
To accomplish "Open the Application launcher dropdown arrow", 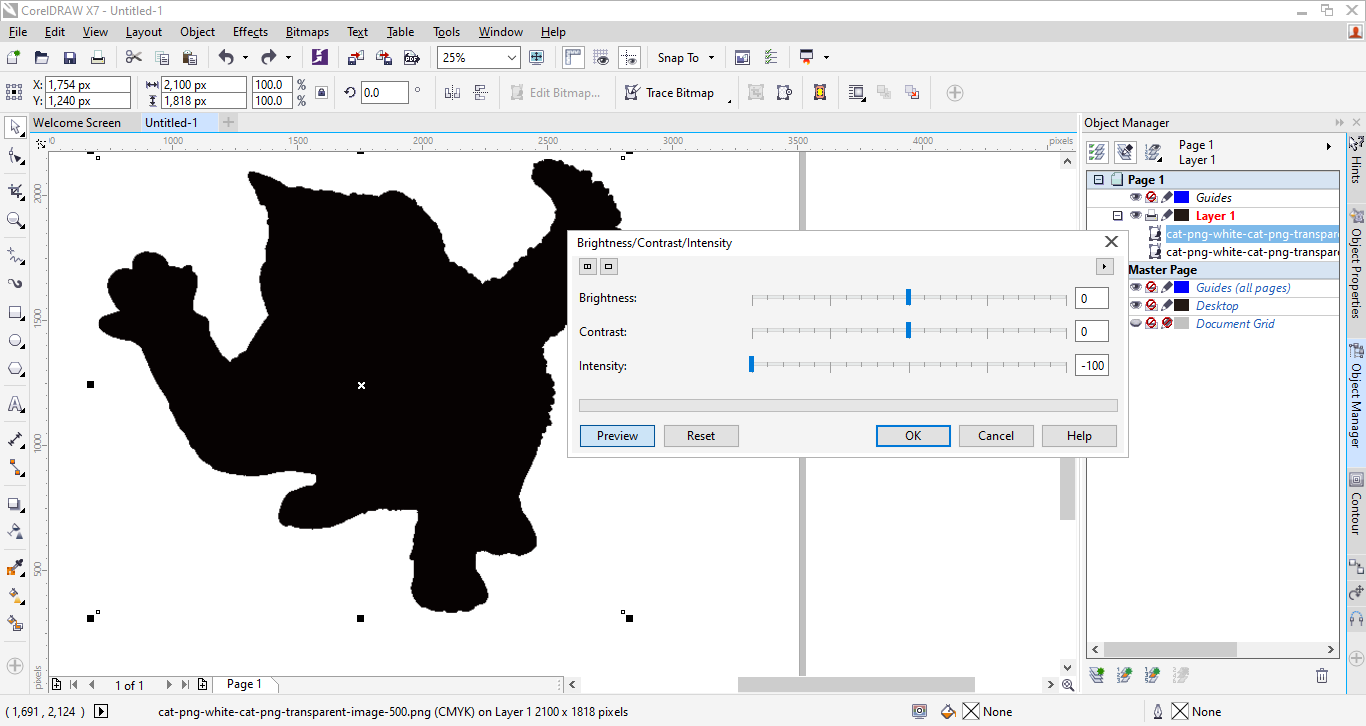I will point(826,57).
